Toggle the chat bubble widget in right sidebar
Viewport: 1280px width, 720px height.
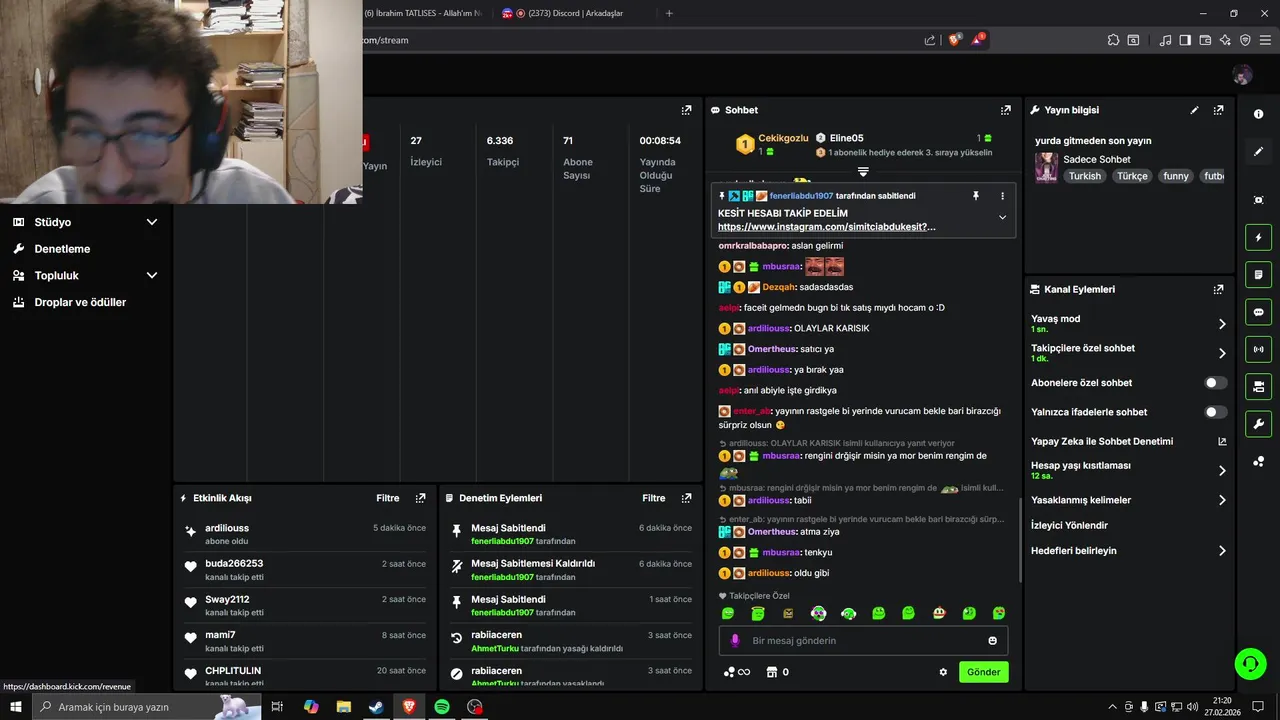(1258, 312)
